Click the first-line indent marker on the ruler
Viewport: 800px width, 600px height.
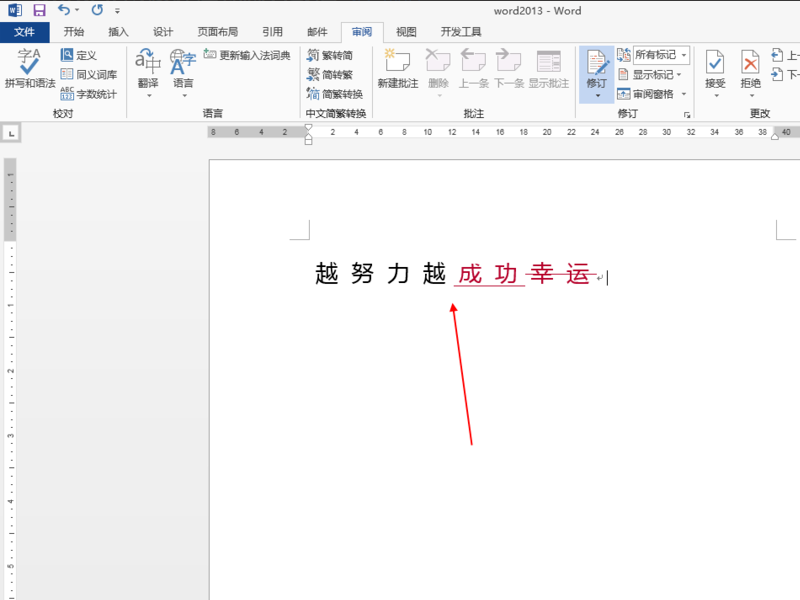[x=308, y=127]
